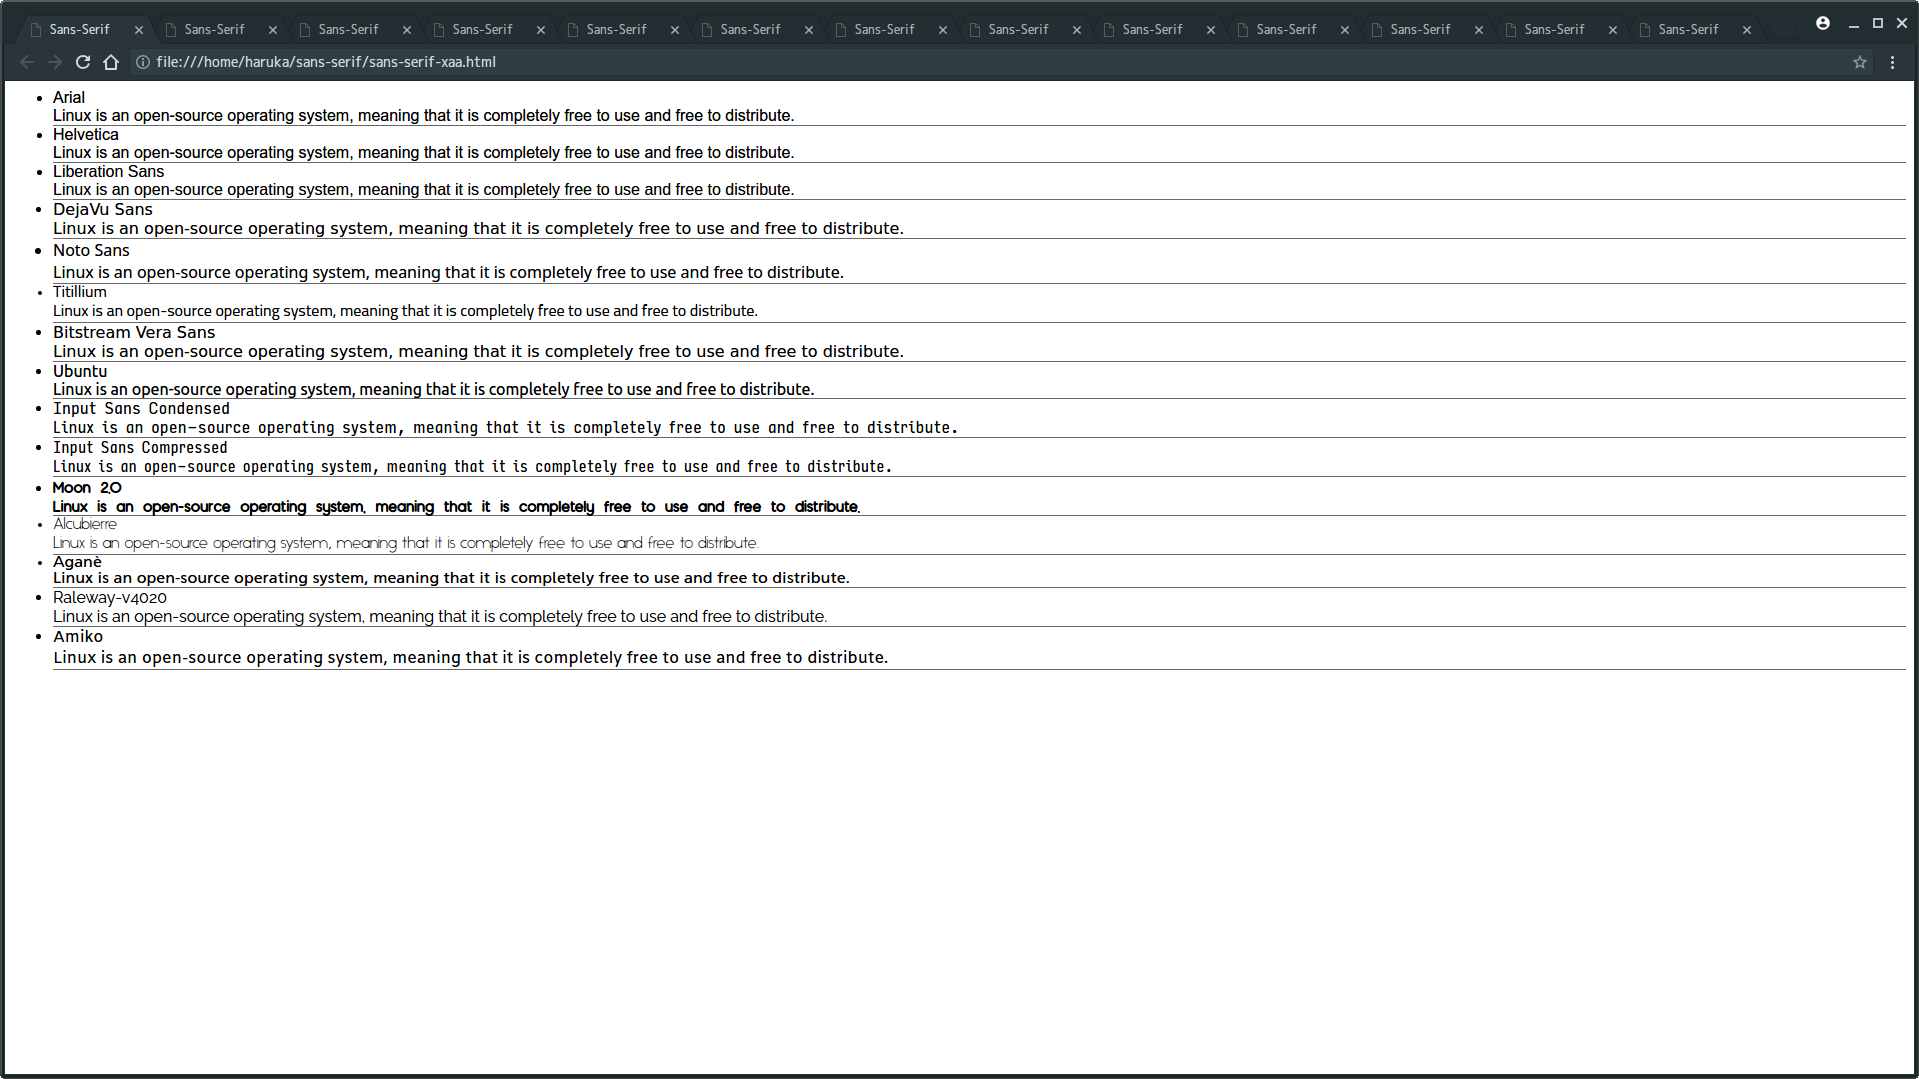This screenshot has width=1919, height=1079.
Task: Click the font name "Alcubierre"
Action: click(x=85, y=524)
